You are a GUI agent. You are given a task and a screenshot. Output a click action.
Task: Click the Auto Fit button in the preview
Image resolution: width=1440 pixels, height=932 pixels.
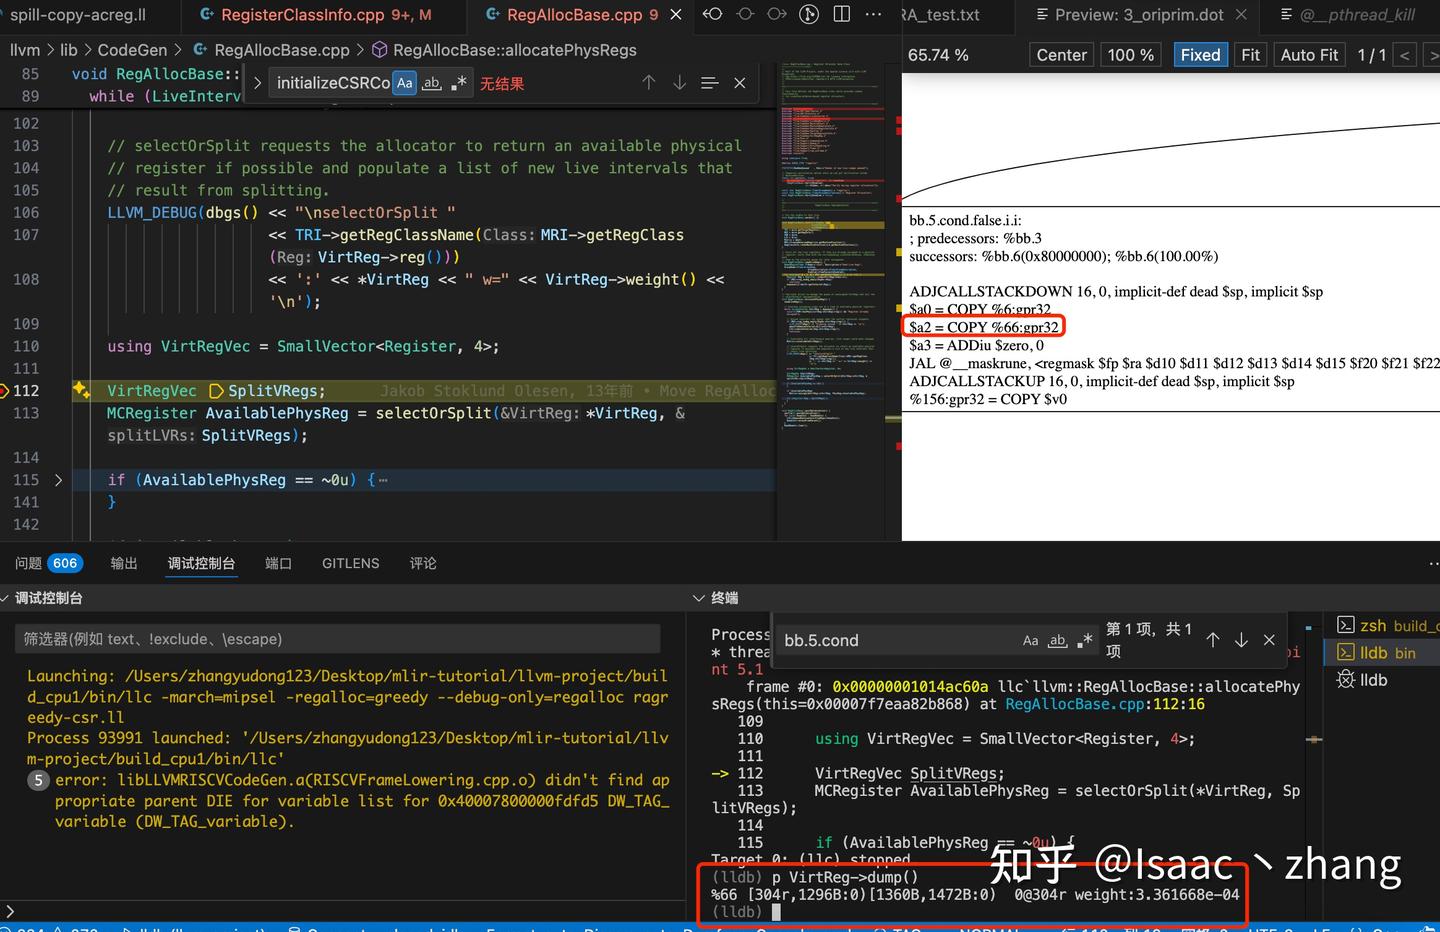pos(1308,55)
